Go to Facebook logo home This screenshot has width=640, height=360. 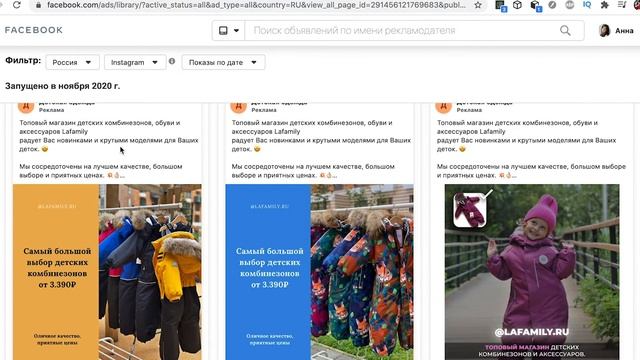coord(34,30)
